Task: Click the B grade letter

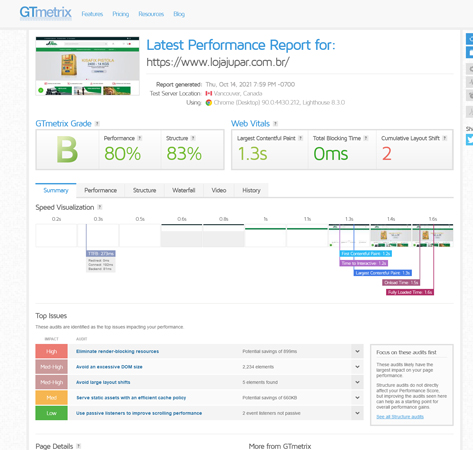Action: (67, 150)
